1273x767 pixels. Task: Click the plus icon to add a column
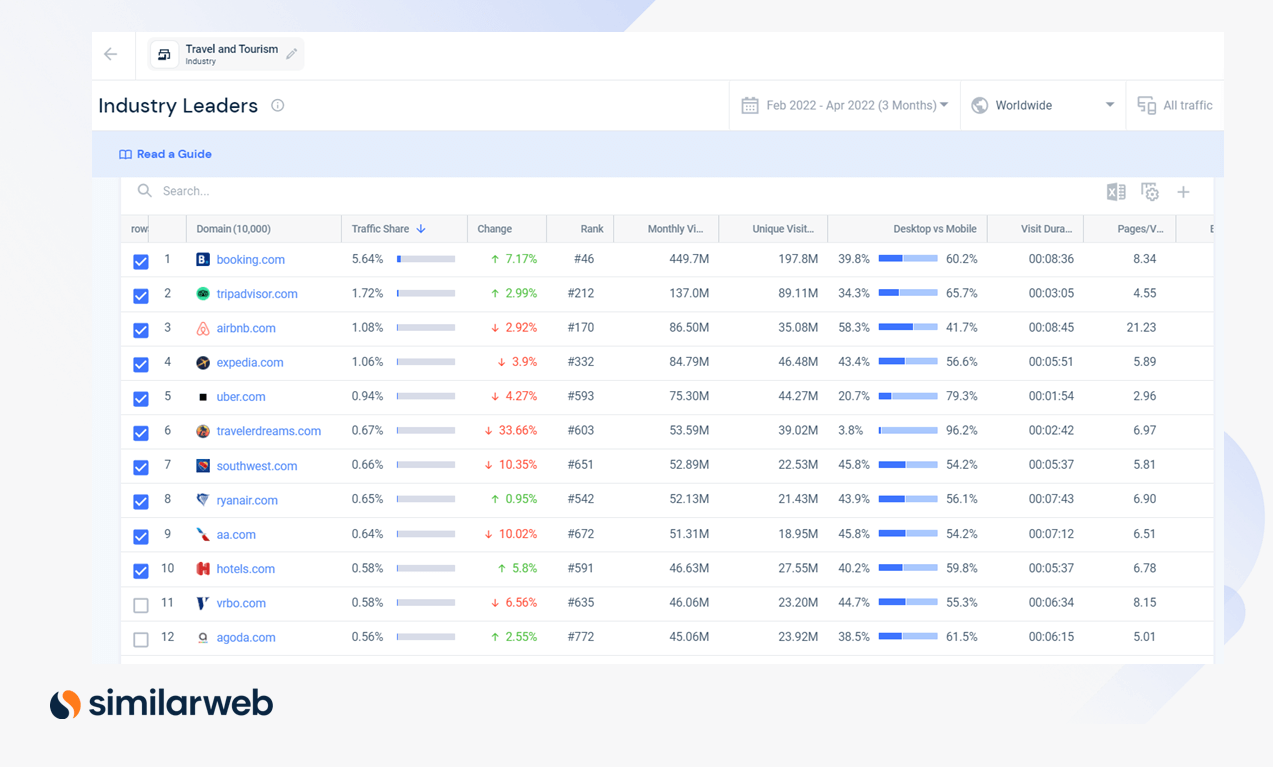tap(1183, 191)
